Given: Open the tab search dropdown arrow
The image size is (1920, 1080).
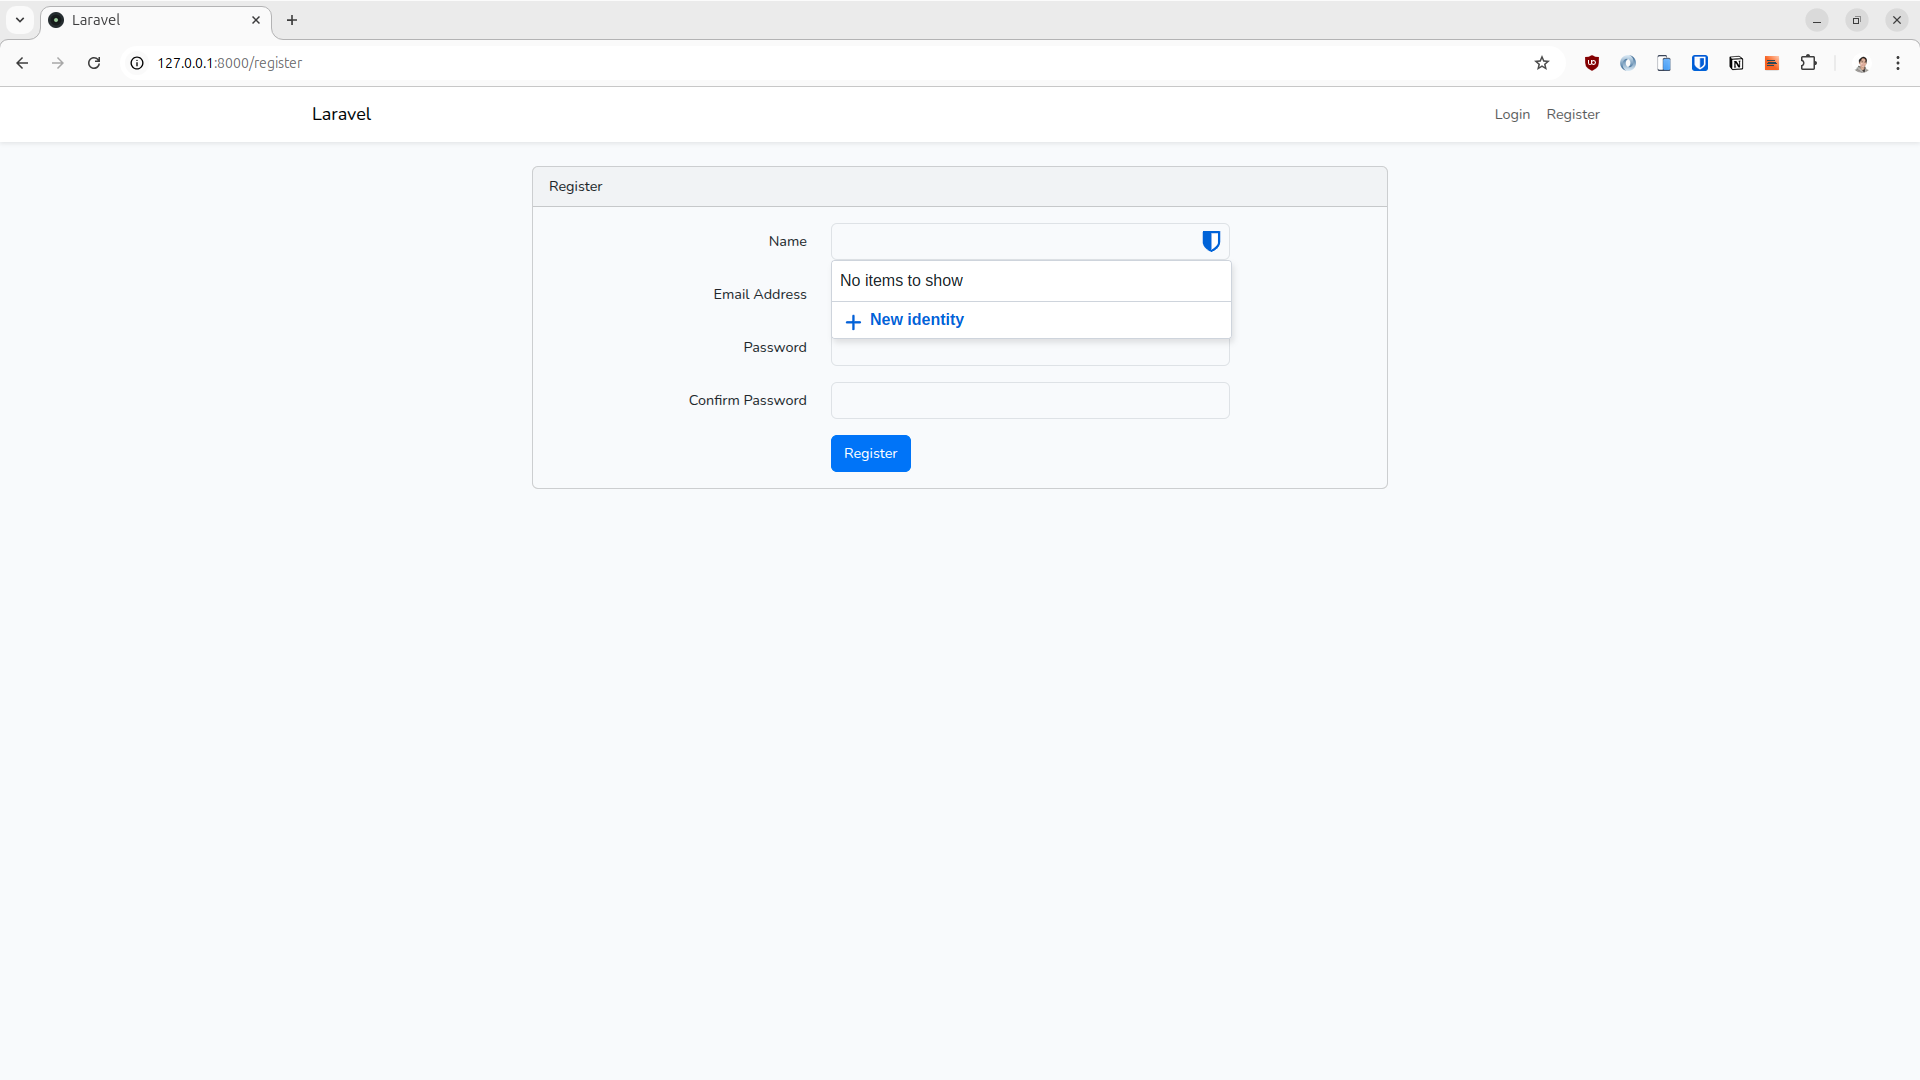Looking at the screenshot, I should [x=19, y=19].
